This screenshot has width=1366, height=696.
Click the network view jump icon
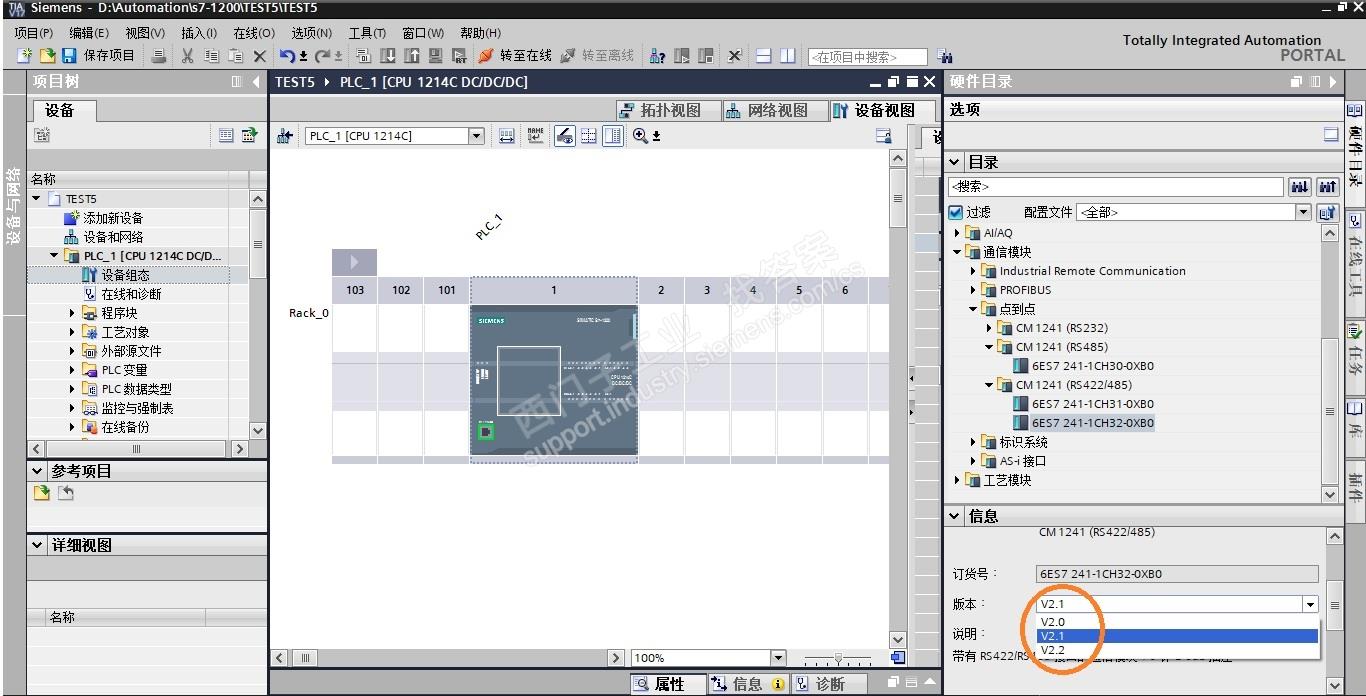(285, 136)
